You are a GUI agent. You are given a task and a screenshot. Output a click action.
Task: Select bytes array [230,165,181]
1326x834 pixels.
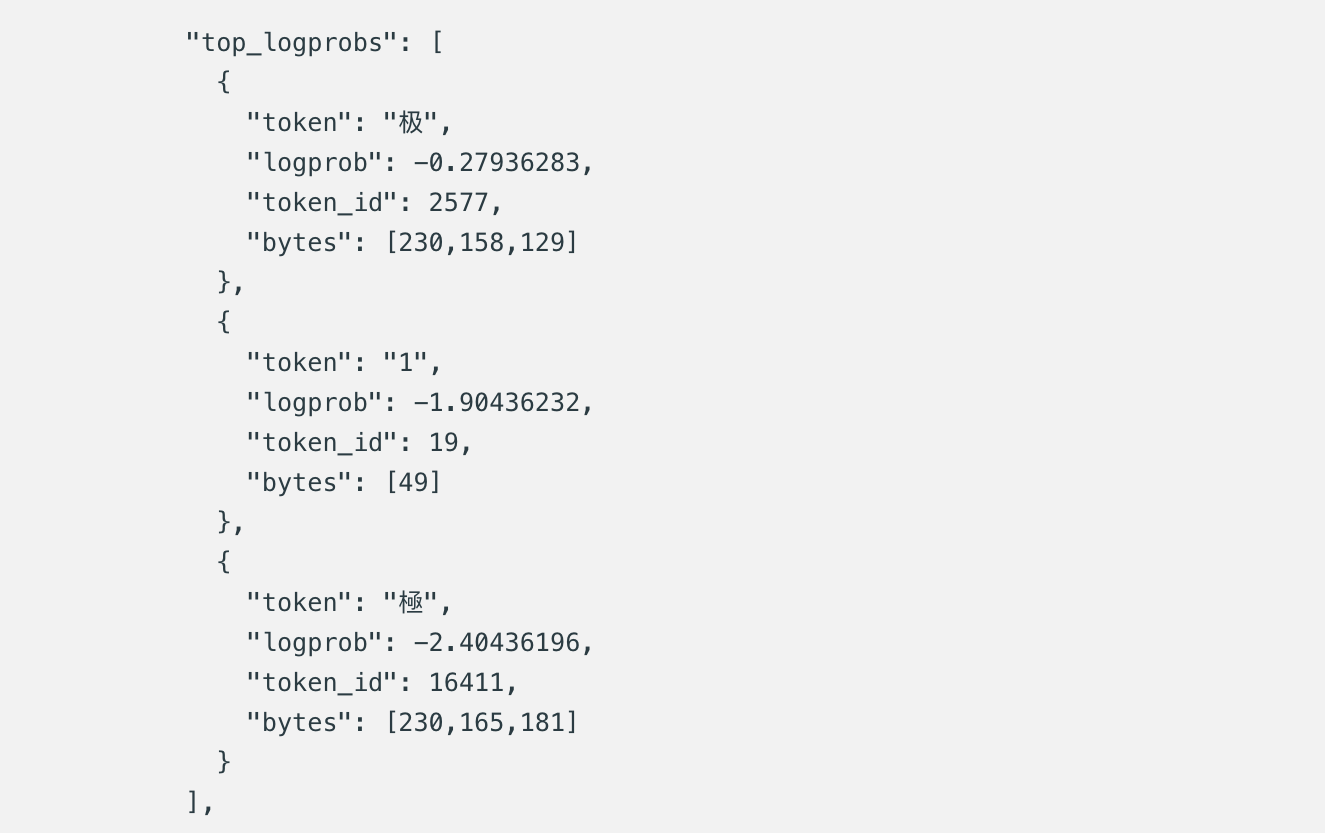[x=482, y=723]
